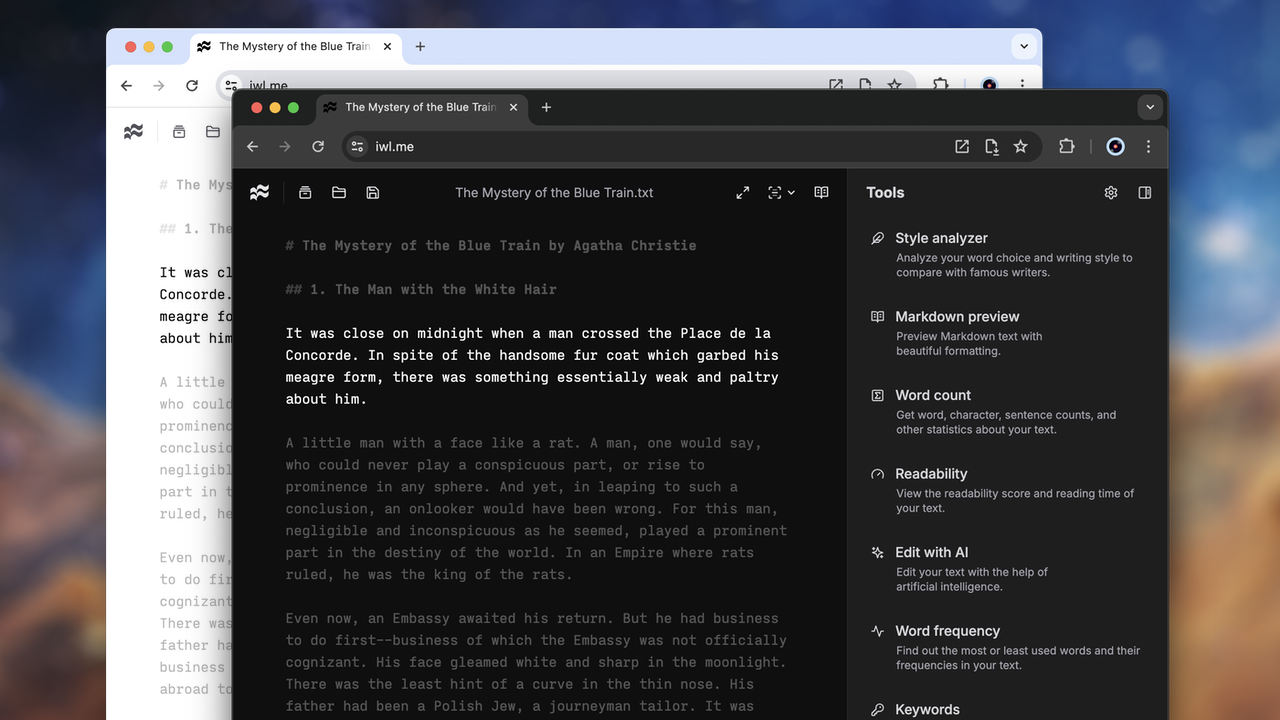Screen dimensions: 1280x720
Task: Click the Style analyzer feather icon
Action: pos(878,238)
